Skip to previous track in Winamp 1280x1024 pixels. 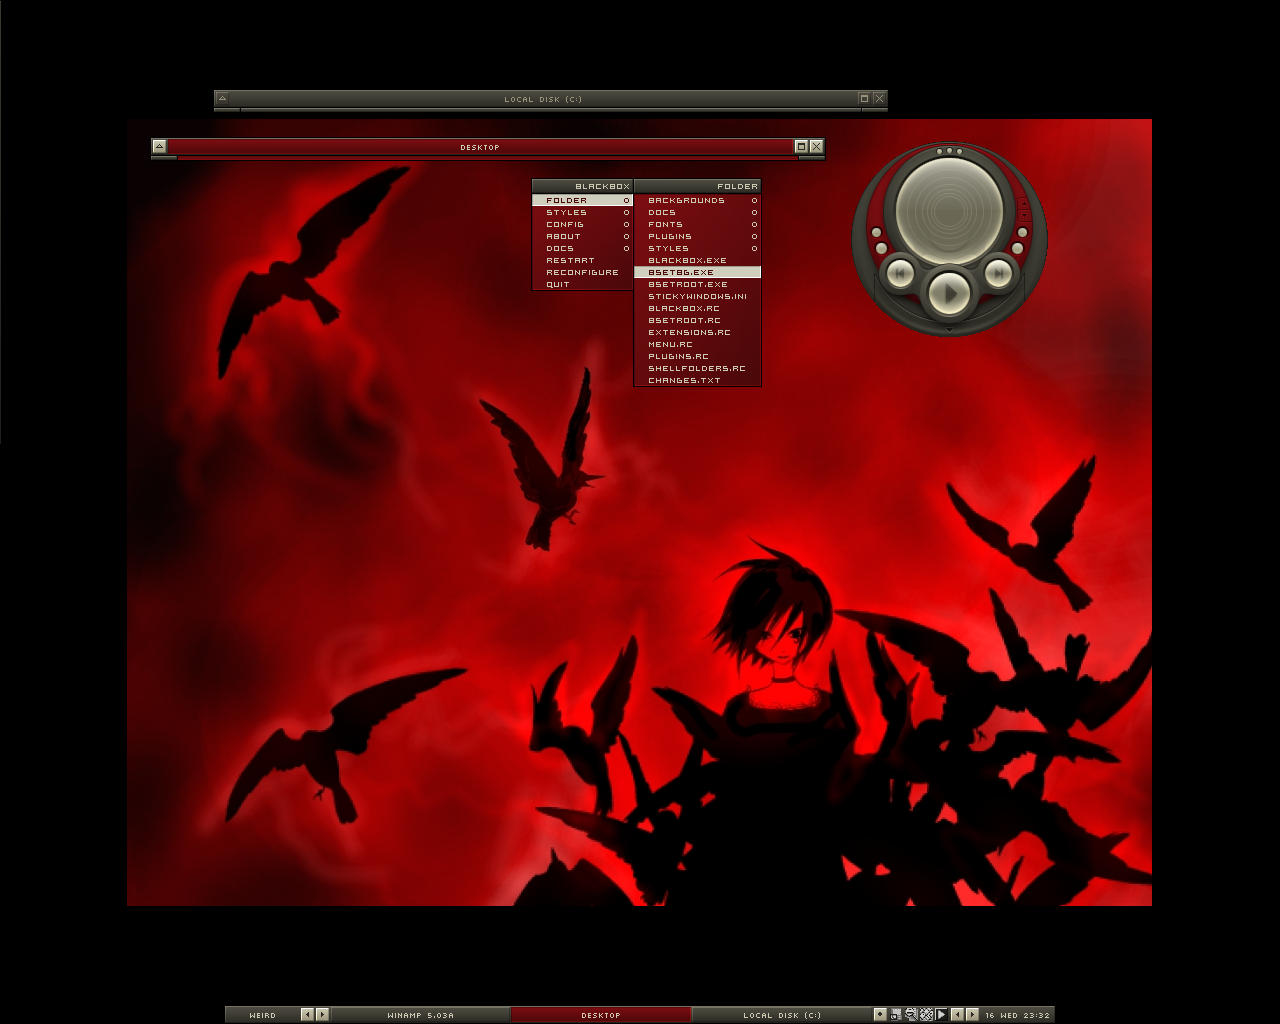pyautogui.click(x=900, y=273)
